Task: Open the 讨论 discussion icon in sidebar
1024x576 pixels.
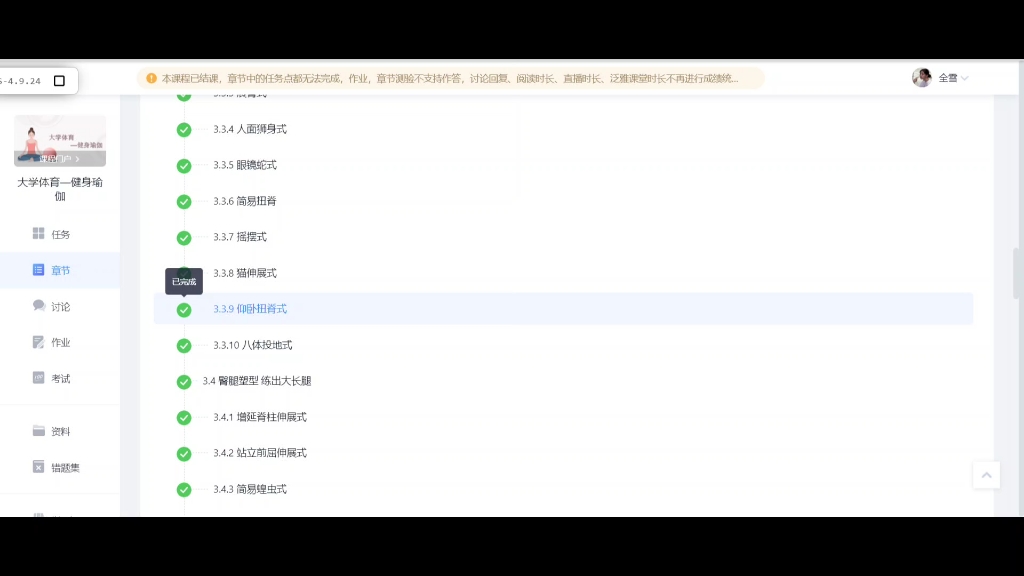Action: coord(38,306)
